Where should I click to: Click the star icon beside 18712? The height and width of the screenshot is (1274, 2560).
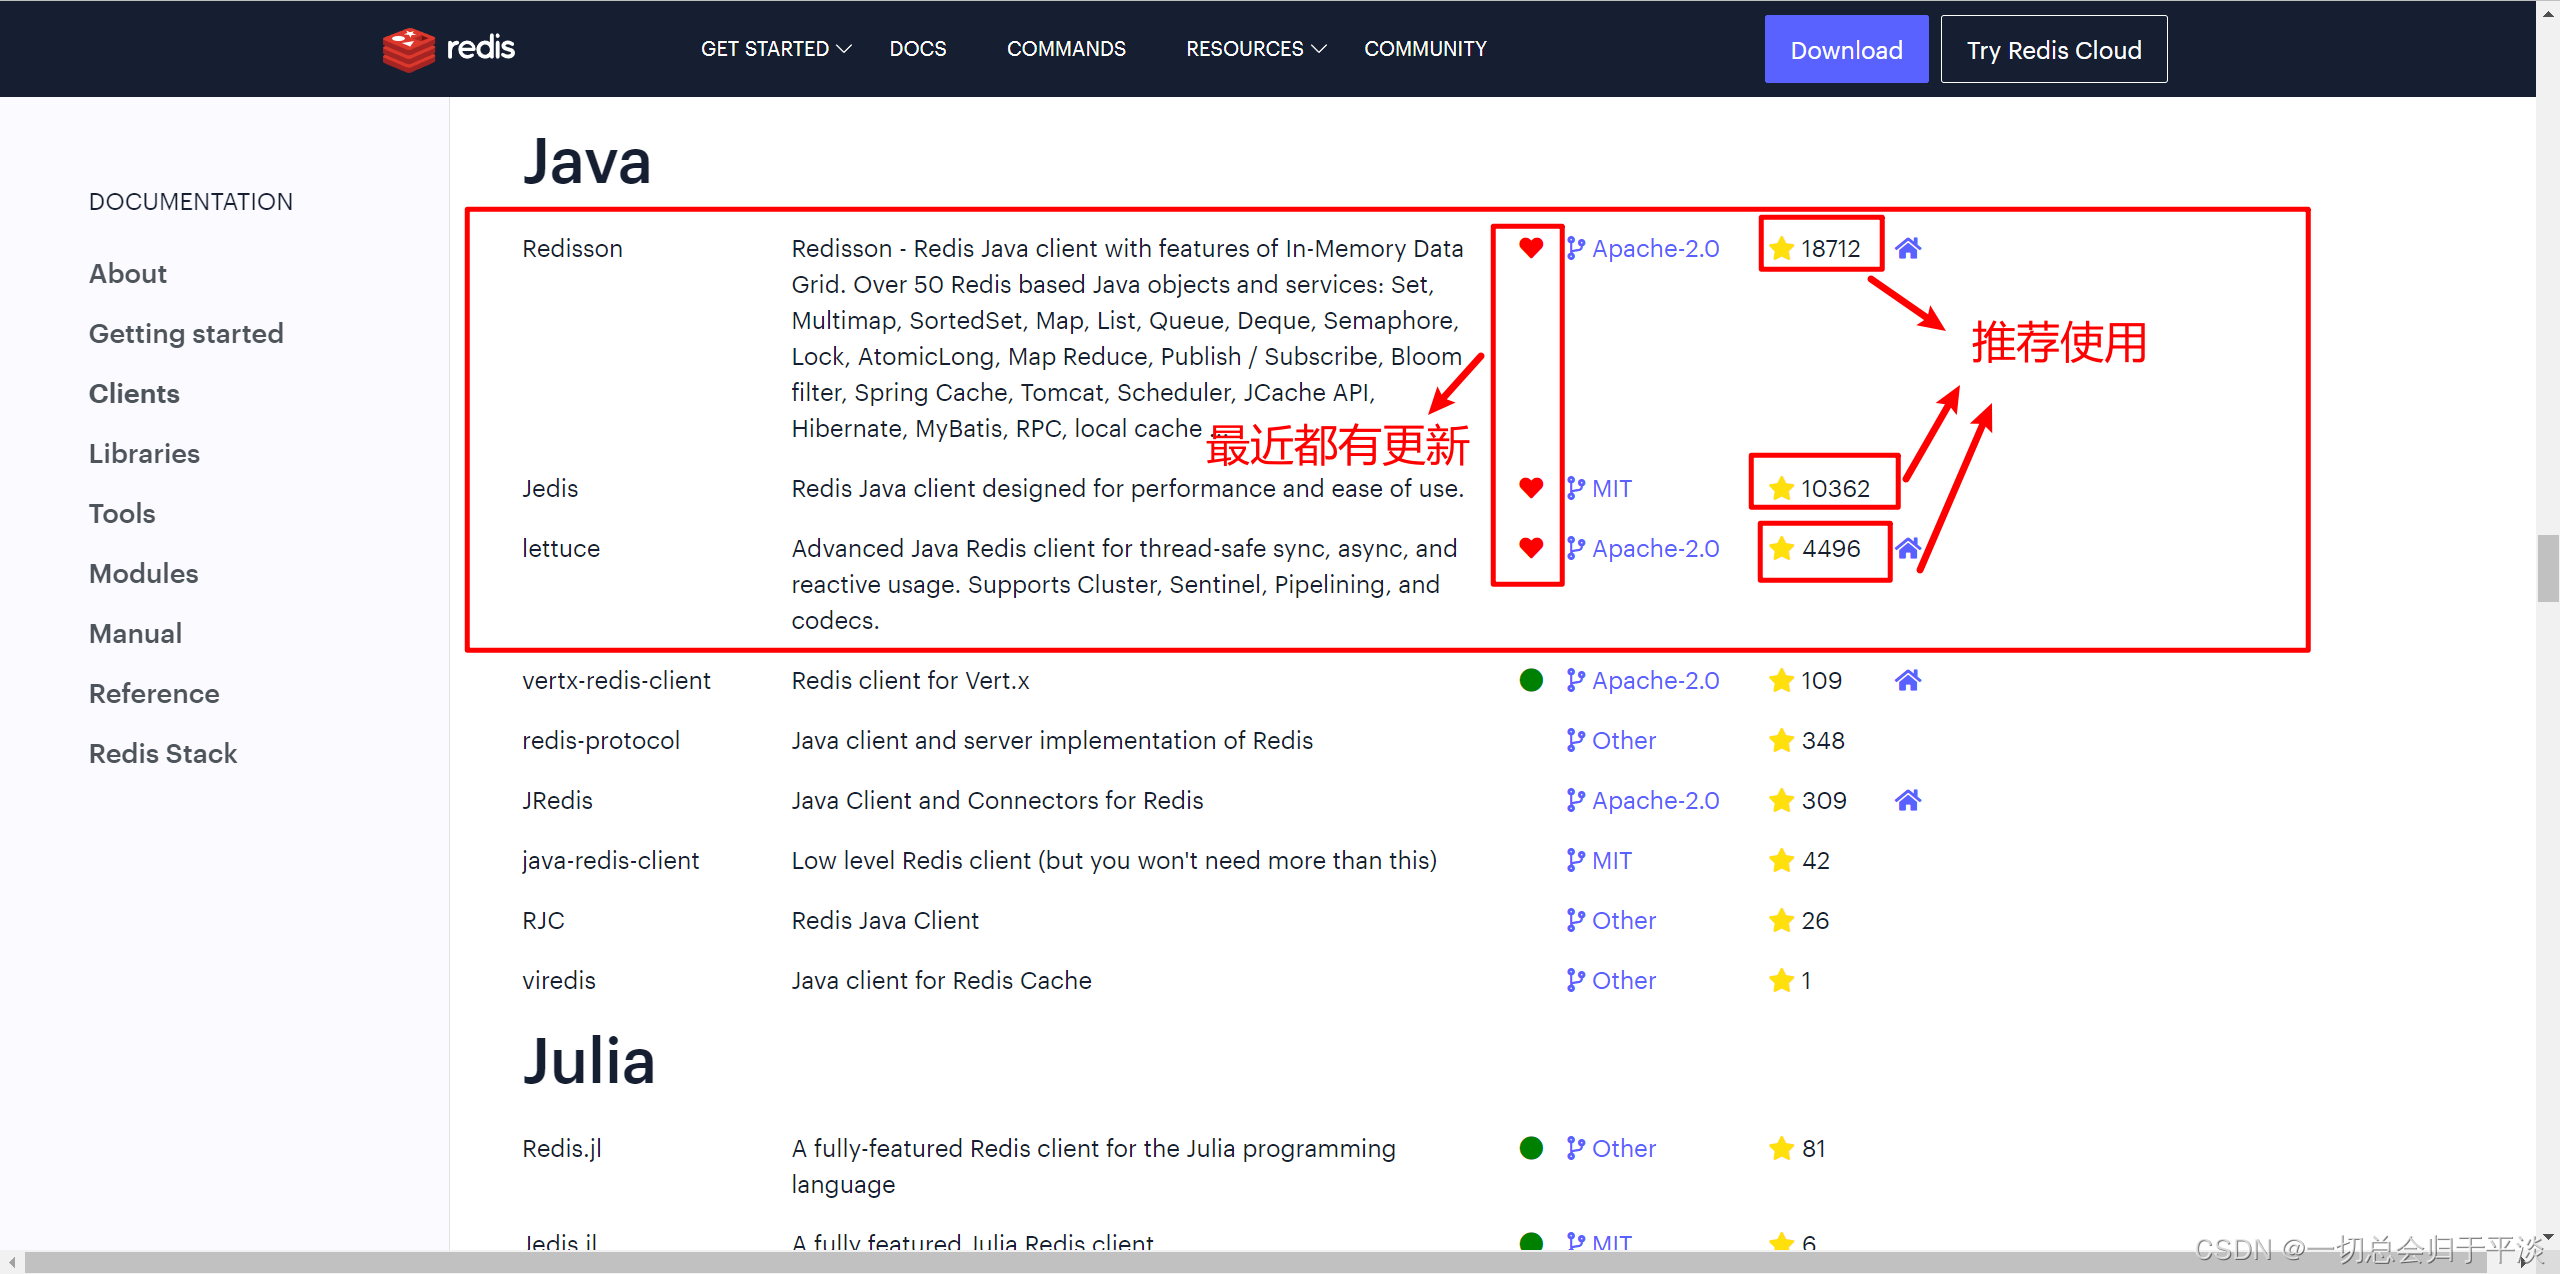tap(1781, 249)
